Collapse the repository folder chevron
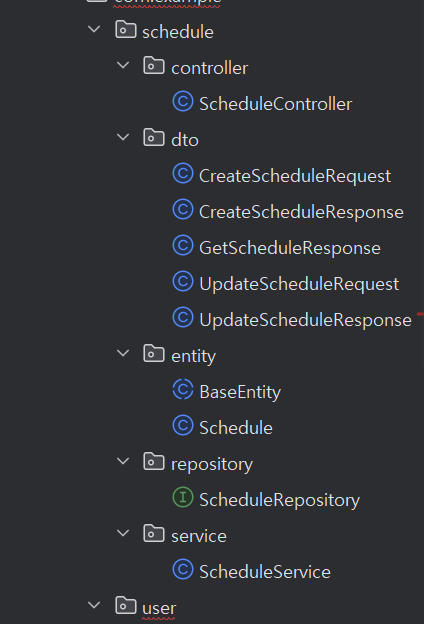 click(123, 461)
